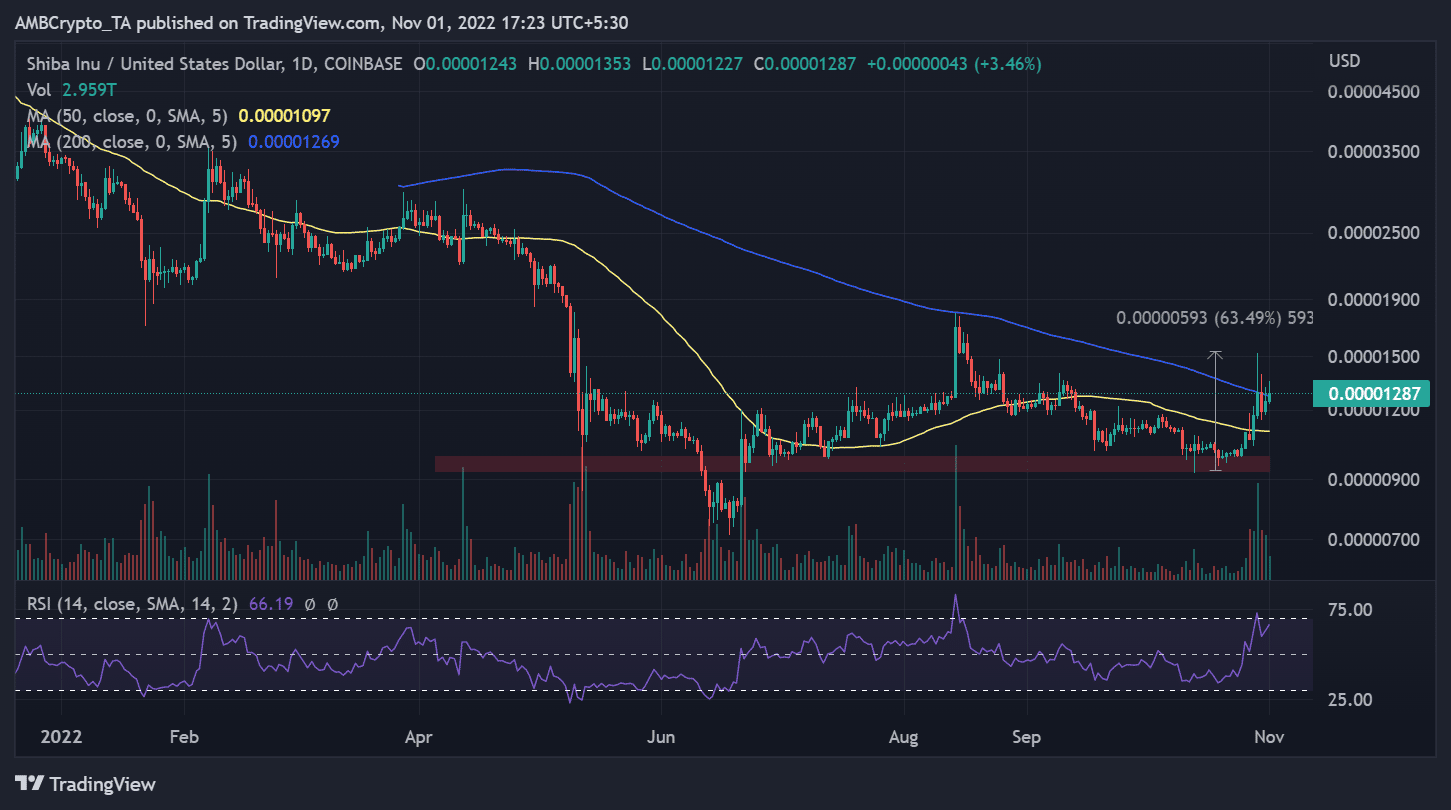Click the 0.00001900 price axis label

1373,299
